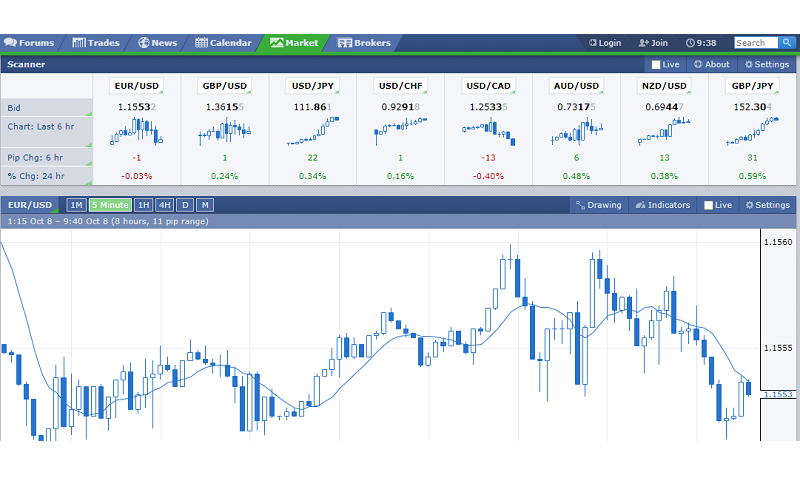Open the Forums section via its speech-bubble icon
Image resolution: width=800 pixels, height=480 pixels.
click(10, 43)
